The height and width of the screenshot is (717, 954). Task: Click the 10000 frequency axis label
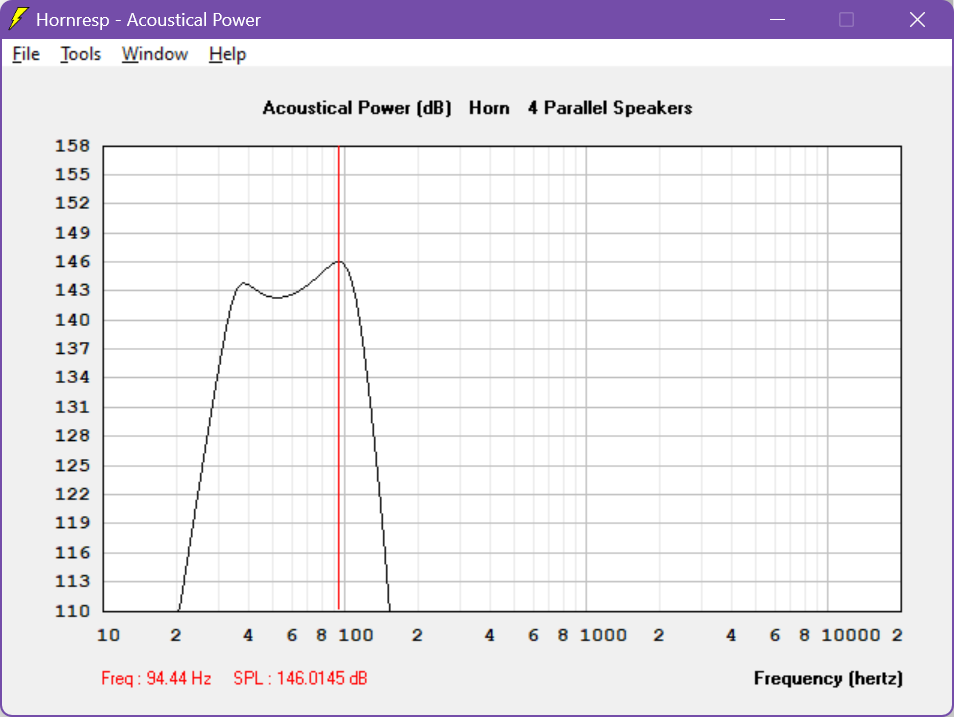[x=851, y=635]
